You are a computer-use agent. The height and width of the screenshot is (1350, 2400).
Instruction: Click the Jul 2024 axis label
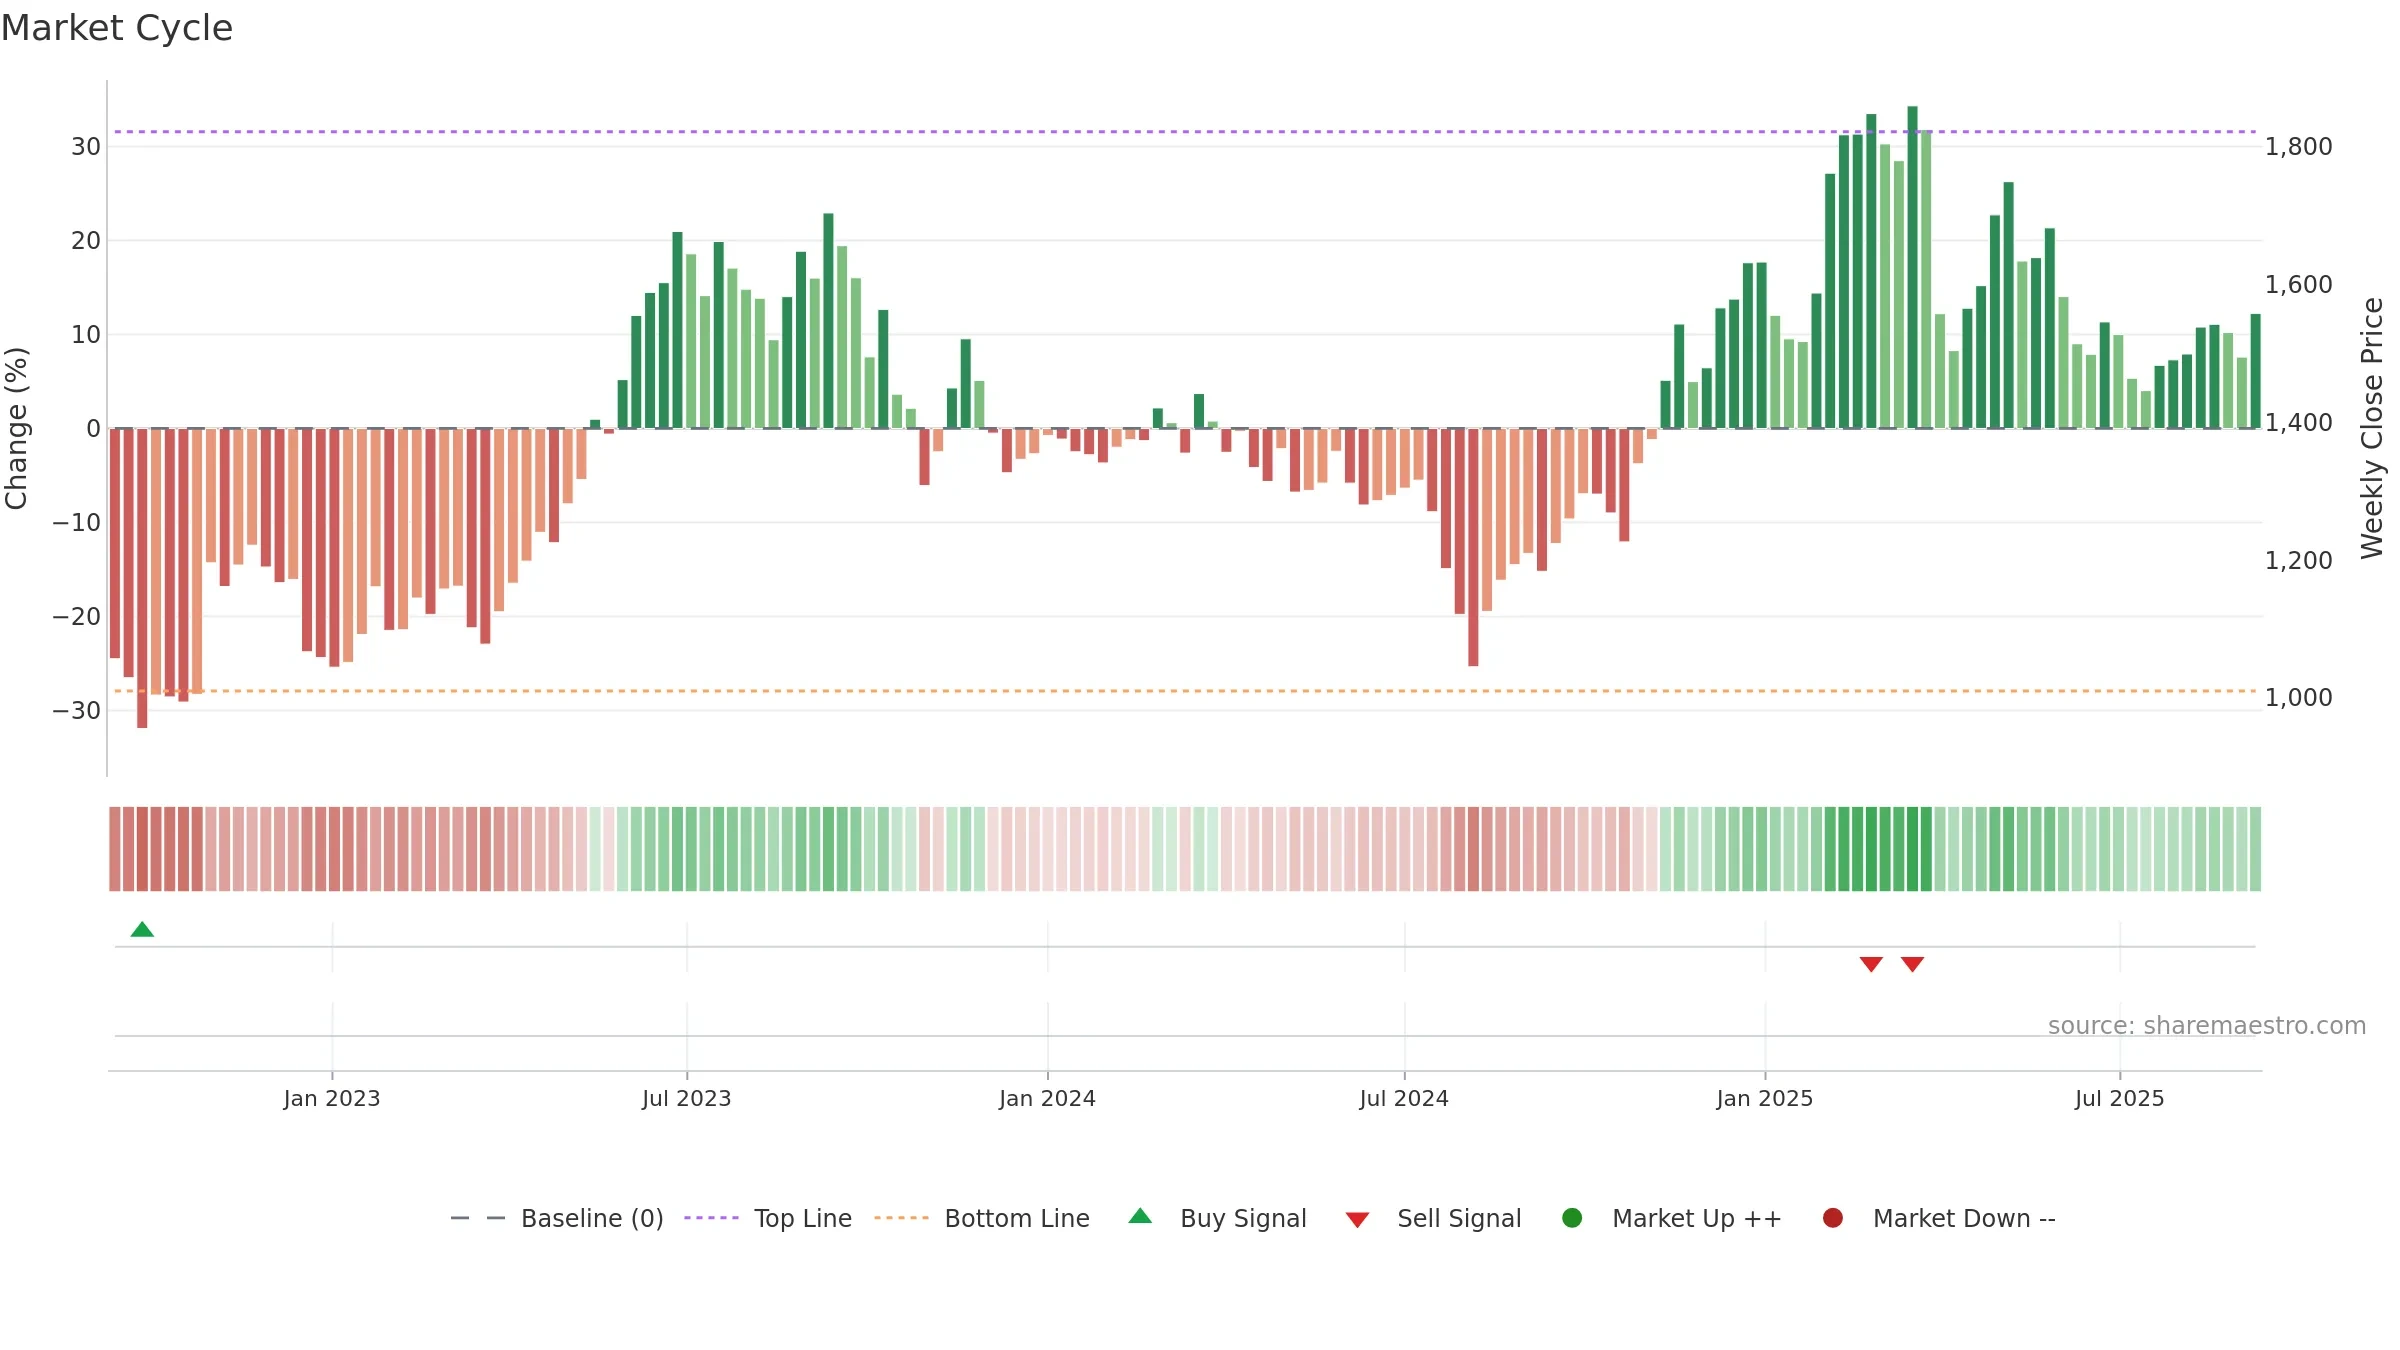point(1404,1098)
